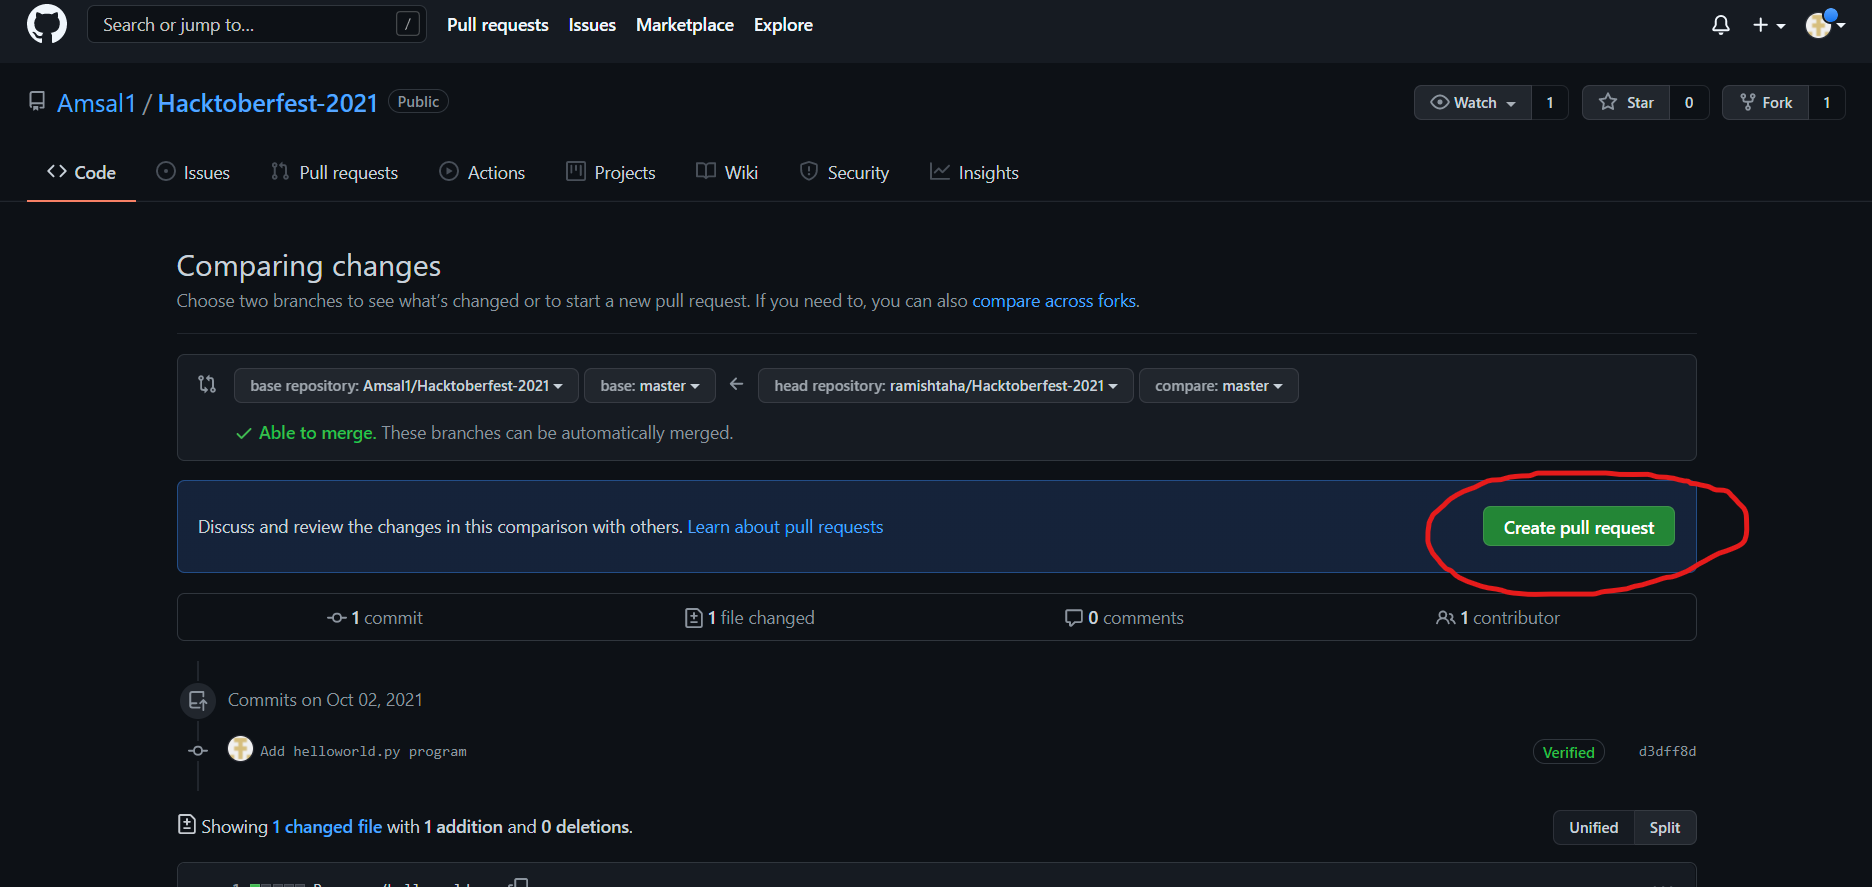Open the 1 changed file link

(327, 827)
